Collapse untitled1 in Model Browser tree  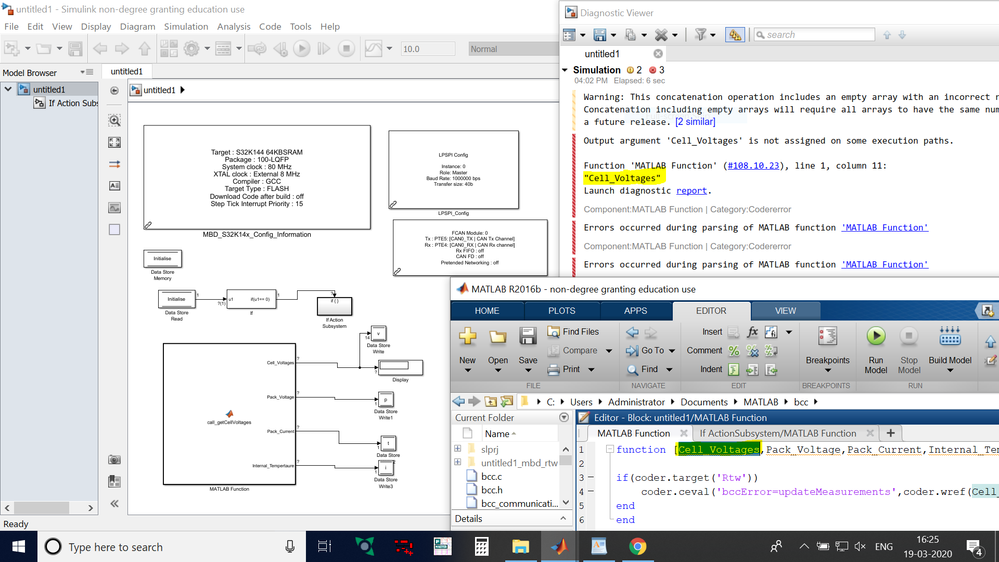(x=8, y=90)
